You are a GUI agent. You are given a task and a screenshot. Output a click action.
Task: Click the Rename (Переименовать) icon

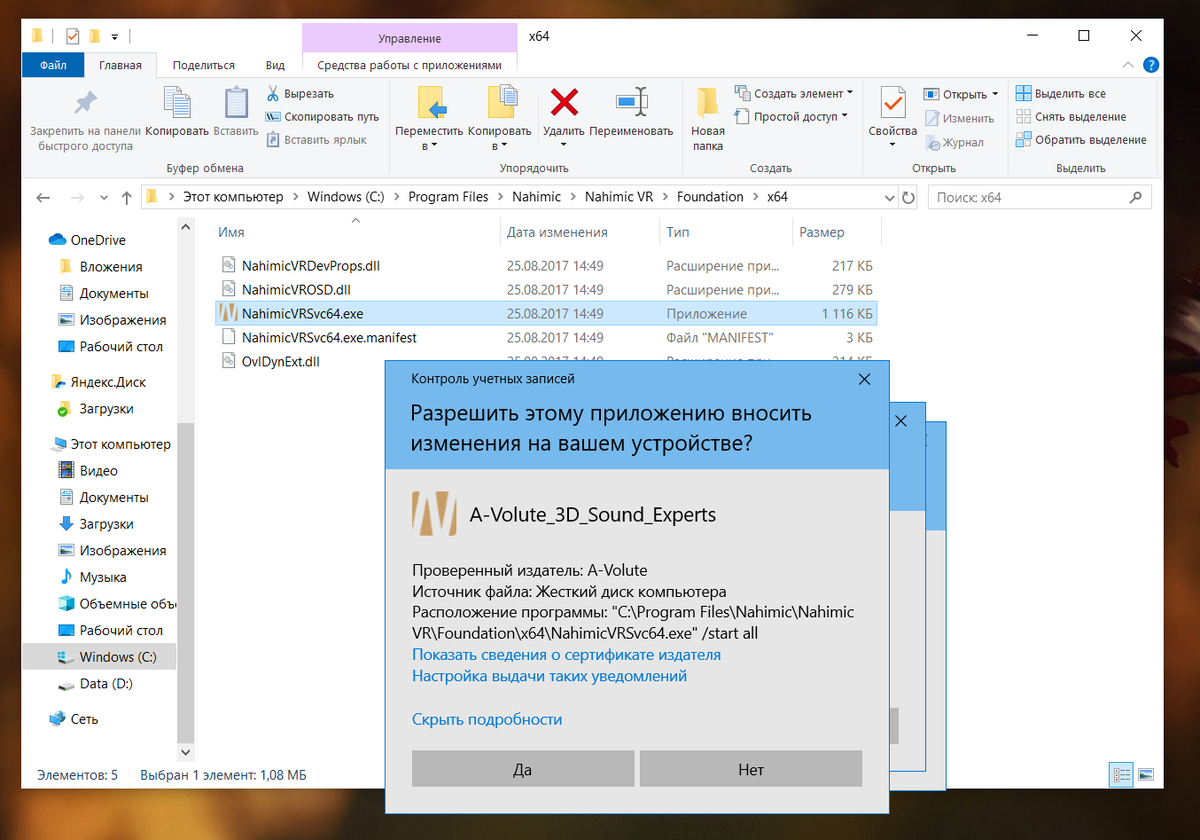tap(632, 102)
